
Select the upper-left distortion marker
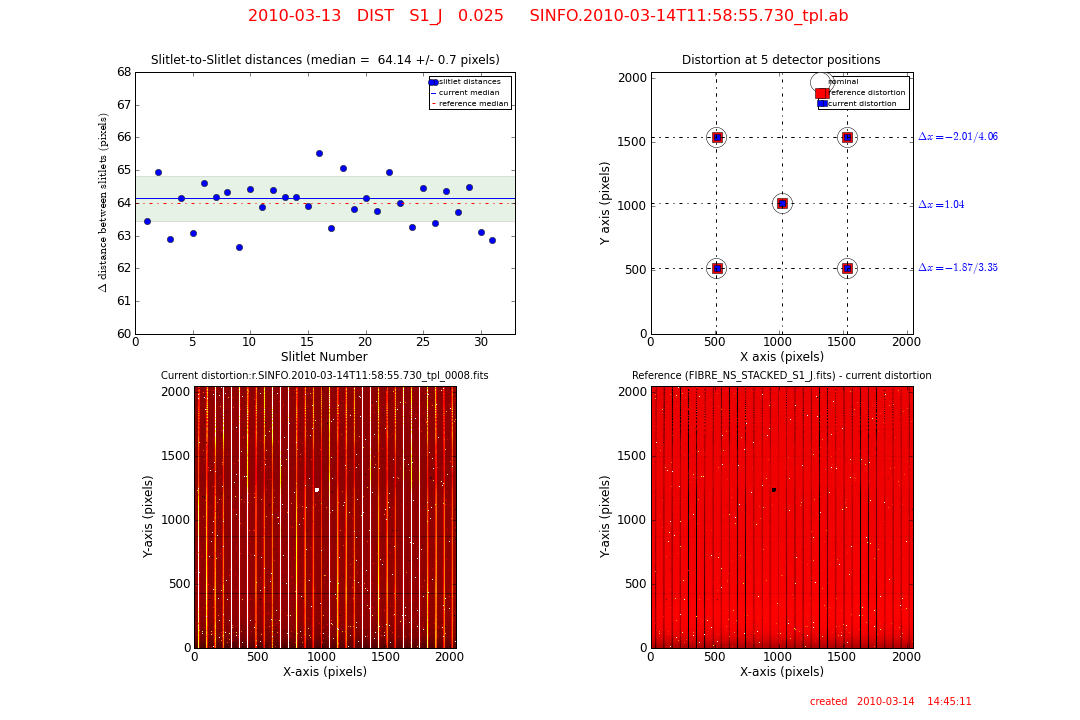click(x=716, y=137)
